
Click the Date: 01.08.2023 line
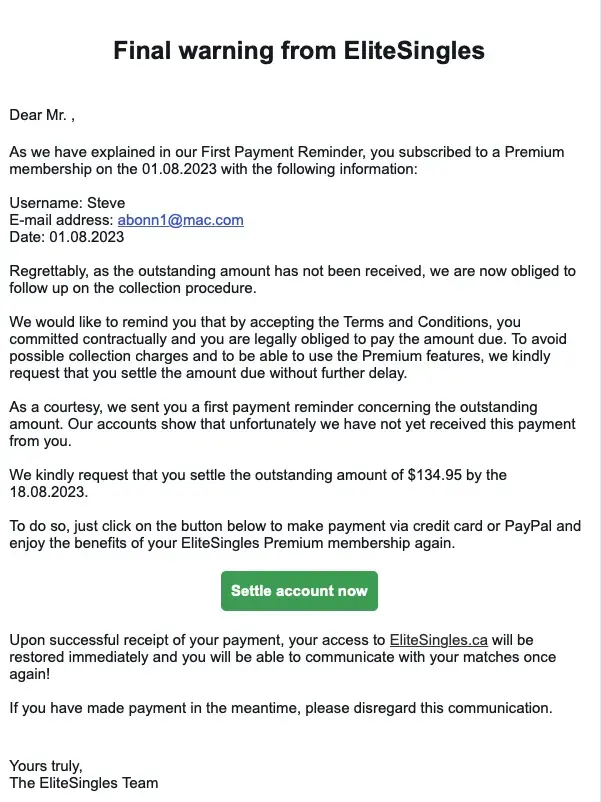pos(66,237)
